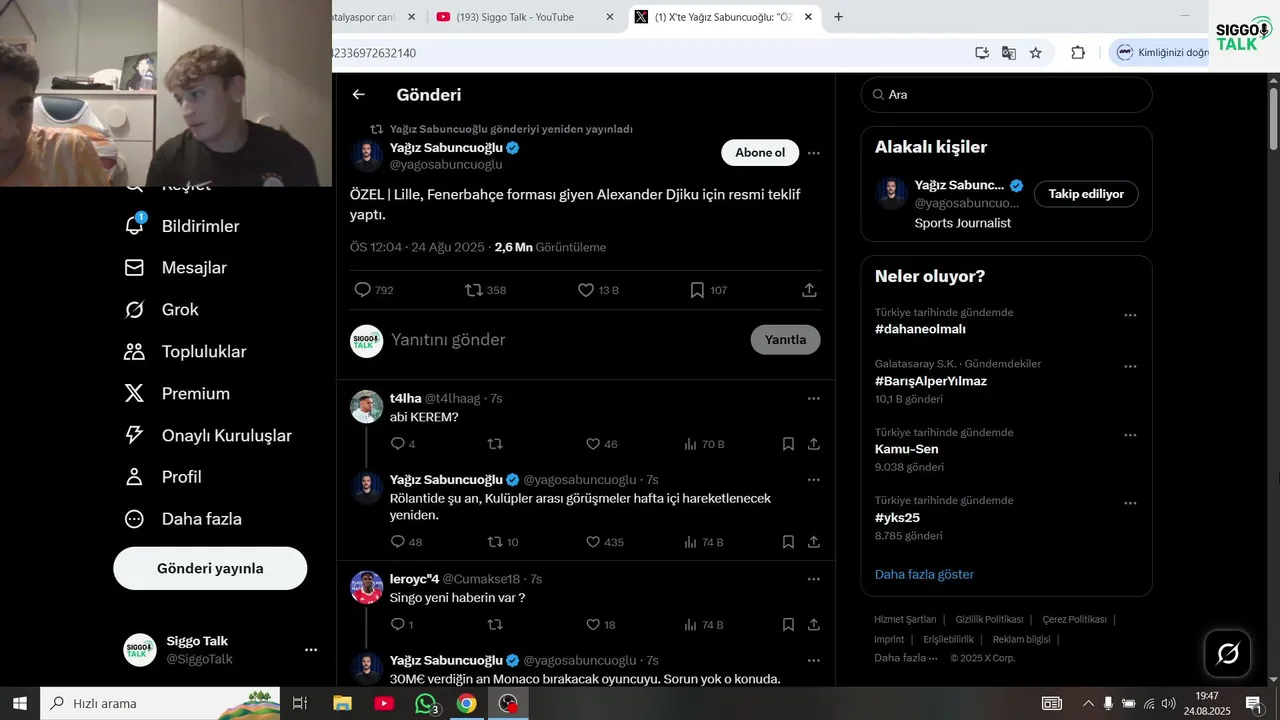Switch to Siggo Talk YouTube tab
Image resolution: width=1280 pixels, height=720 pixels.
tap(525, 17)
